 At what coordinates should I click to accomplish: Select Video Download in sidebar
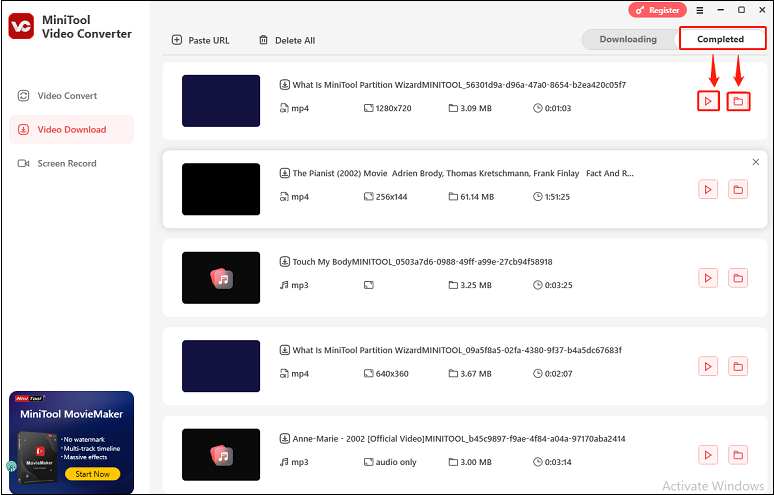pyautogui.click(x=72, y=129)
